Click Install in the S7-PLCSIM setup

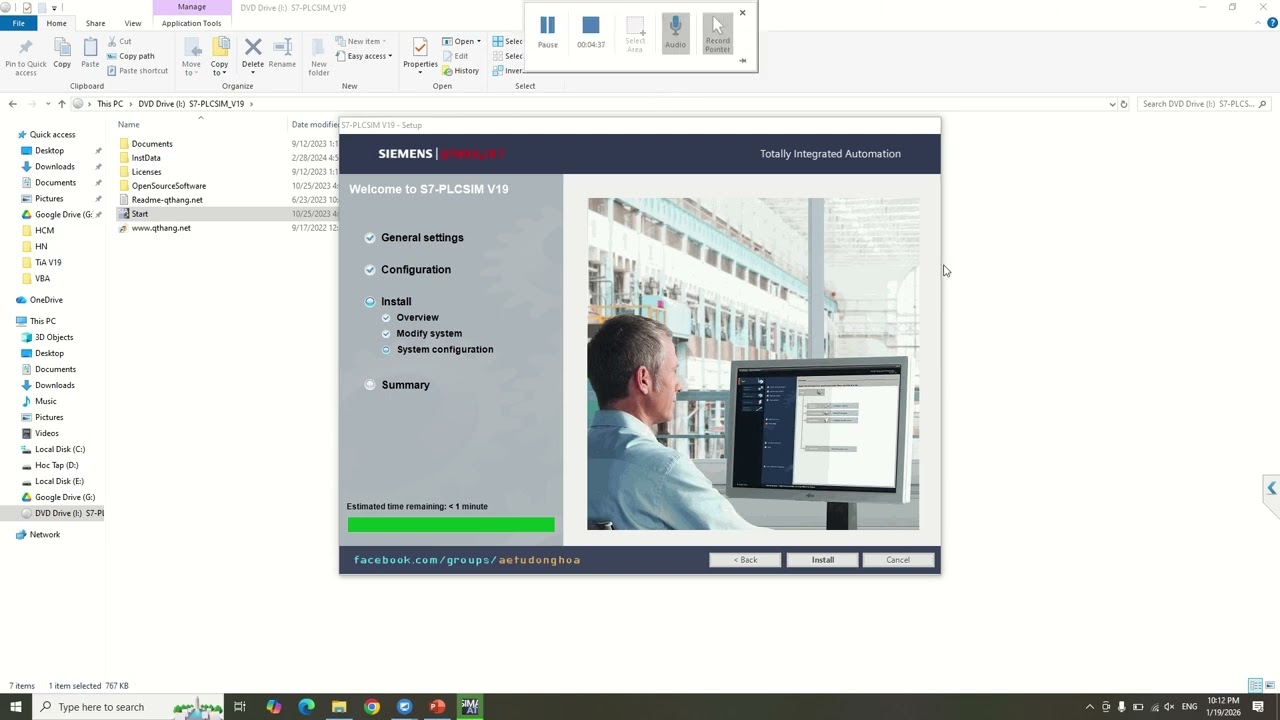tap(823, 560)
